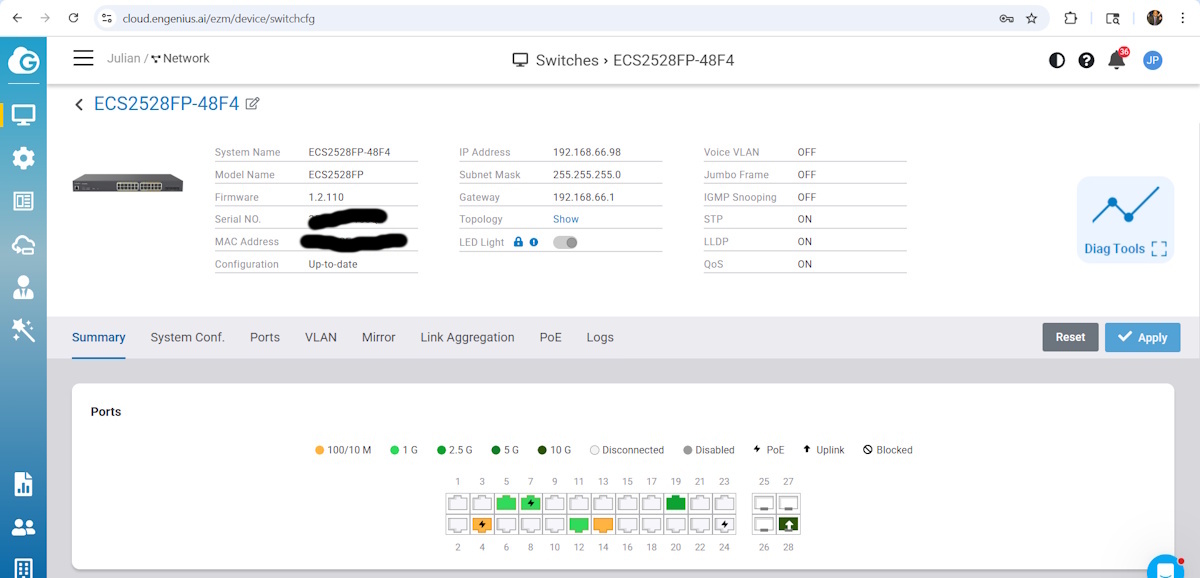Switch to the System Conf. tab

[188, 338]
